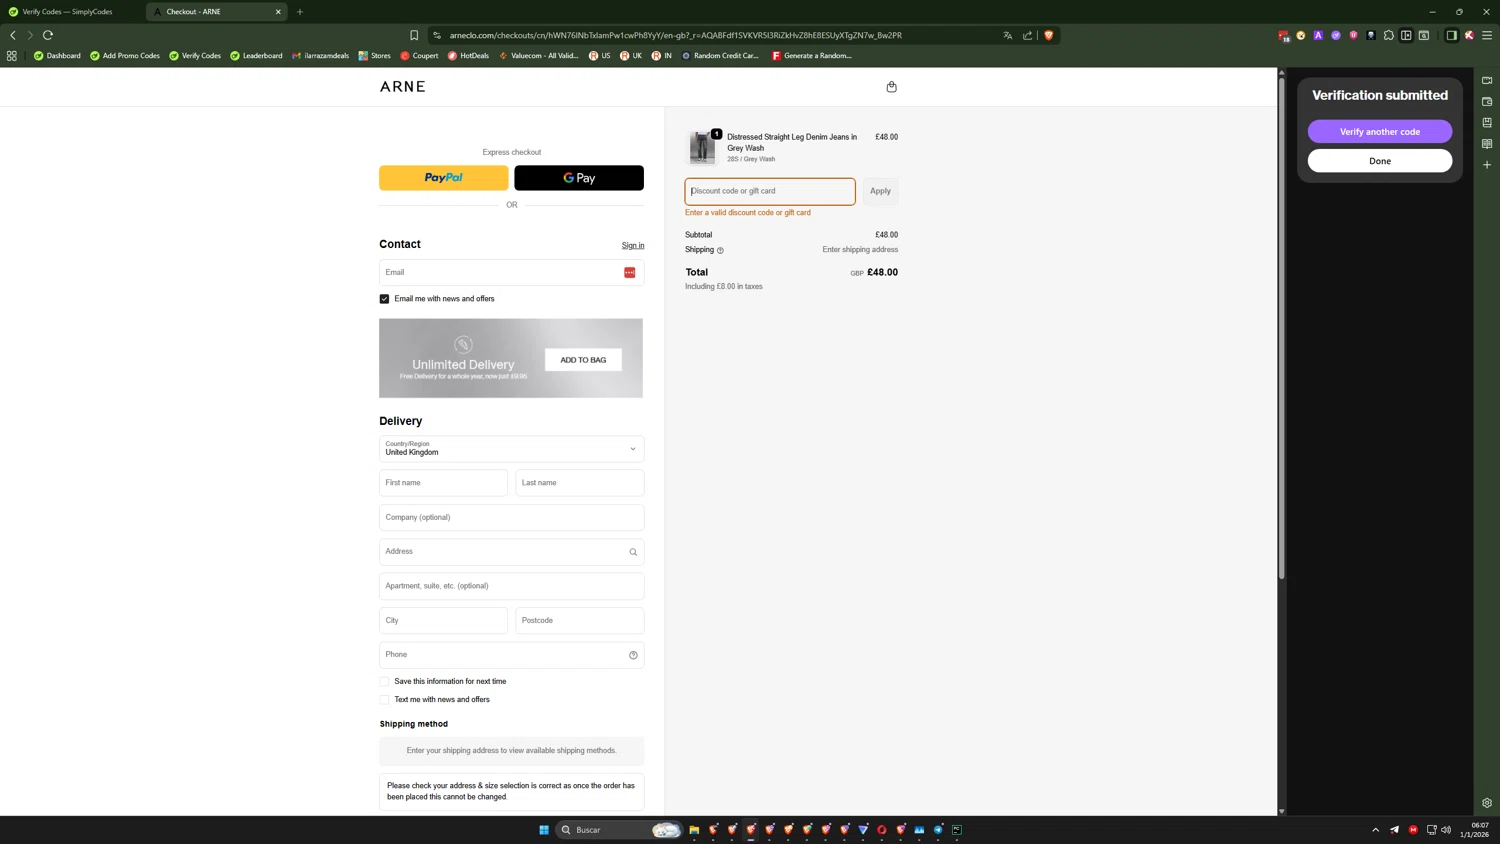Viewport: 1500px width, 844px height.
Task: Click the Shipping info question-mark icon
Action: pyautogui.click(x=720, y=250)
